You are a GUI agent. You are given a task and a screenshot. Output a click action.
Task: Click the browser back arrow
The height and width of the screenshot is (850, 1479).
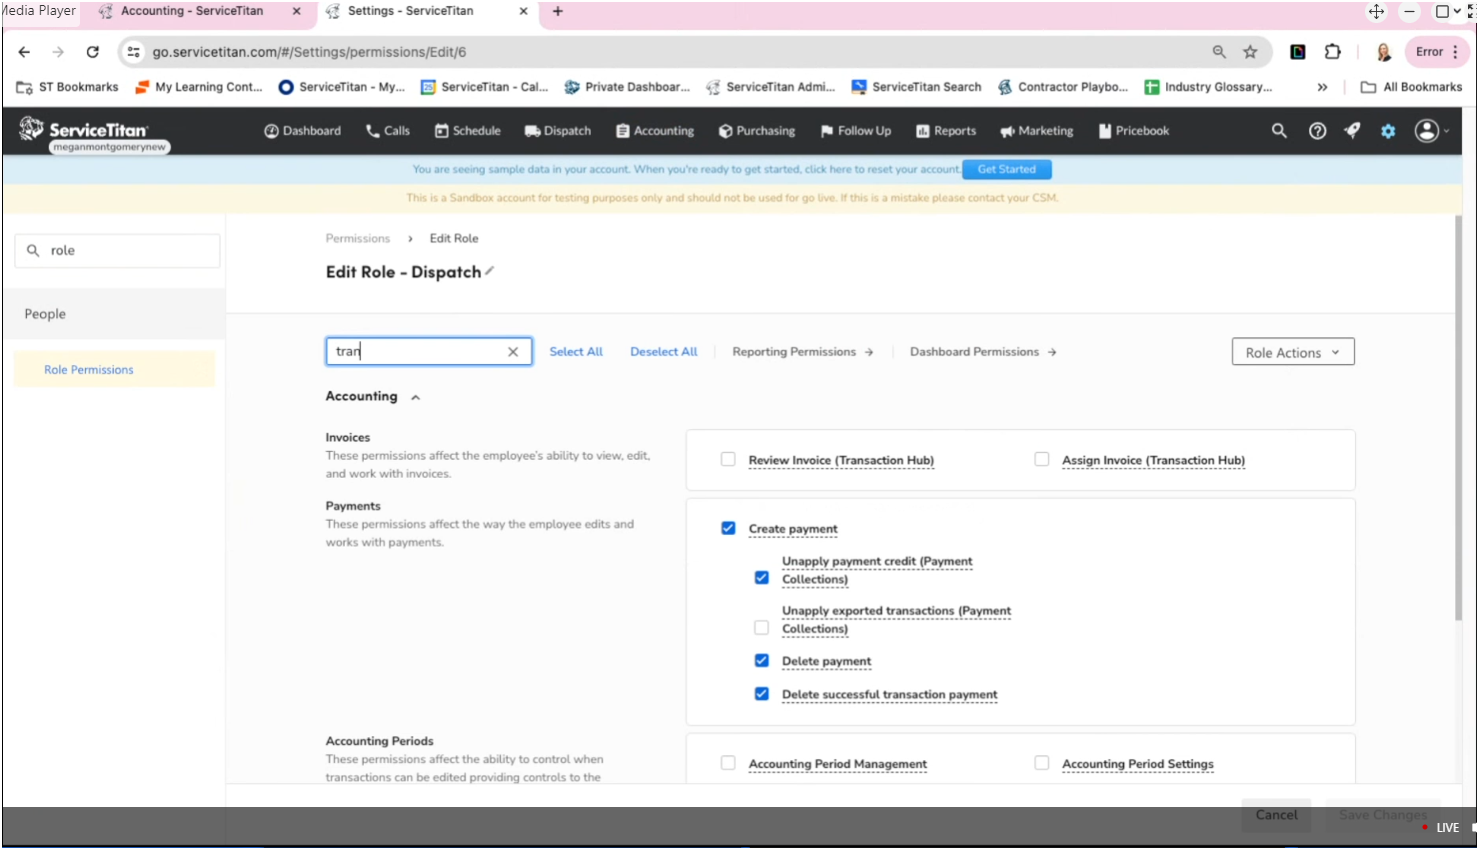(24, 52)
